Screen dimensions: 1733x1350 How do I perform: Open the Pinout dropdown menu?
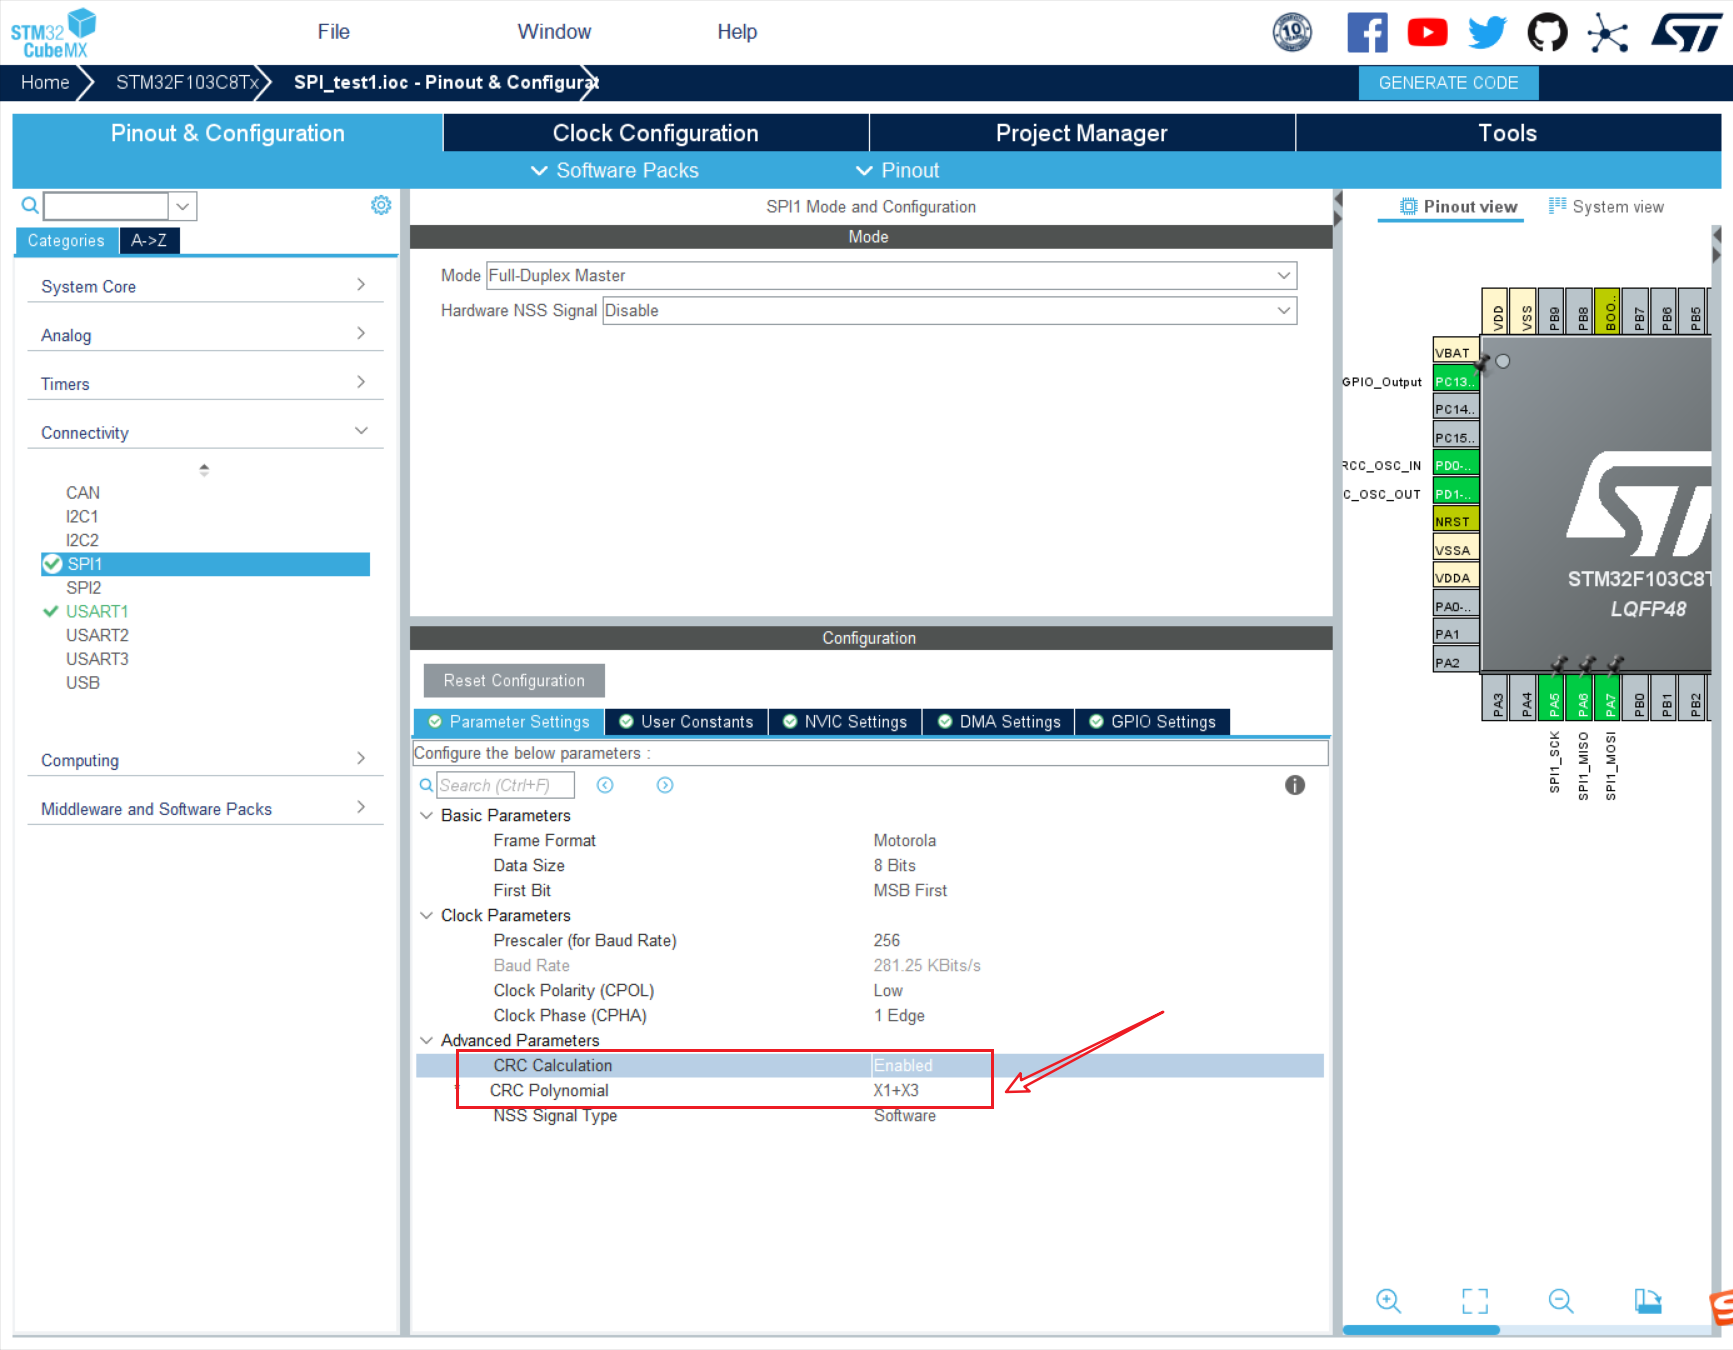[x=897, y=170]
